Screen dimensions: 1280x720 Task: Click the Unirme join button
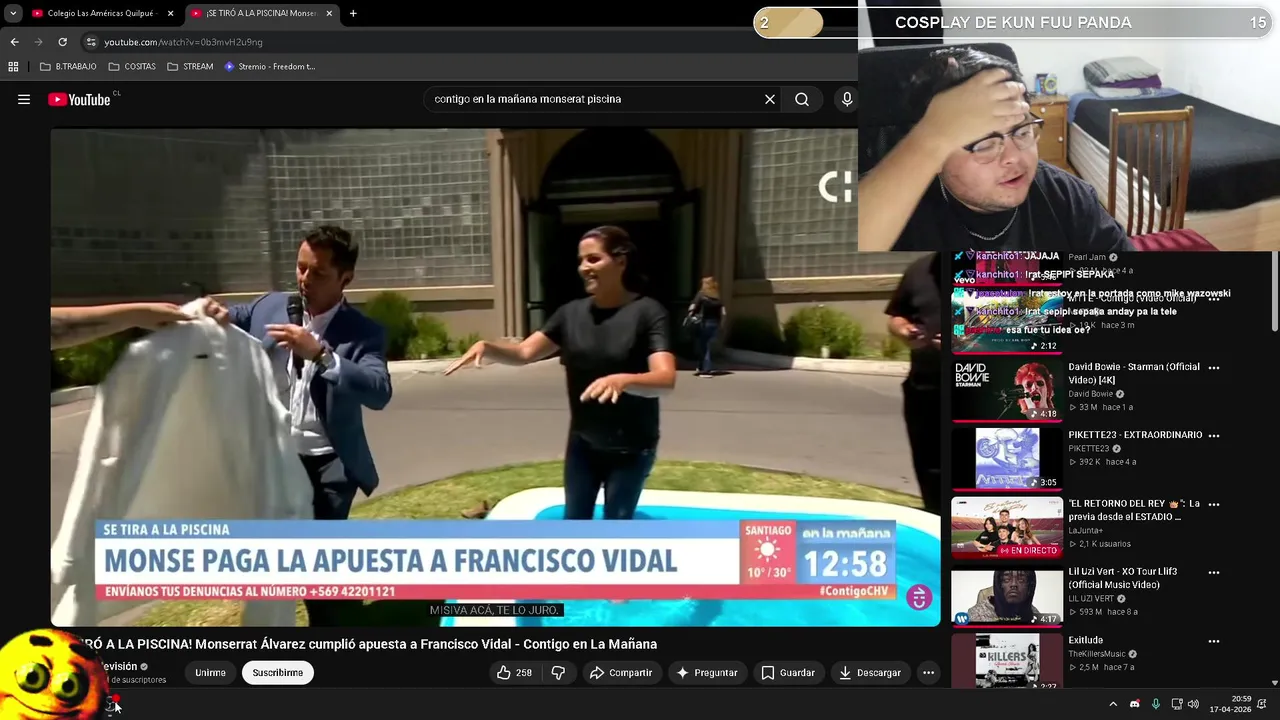point(210,673)
